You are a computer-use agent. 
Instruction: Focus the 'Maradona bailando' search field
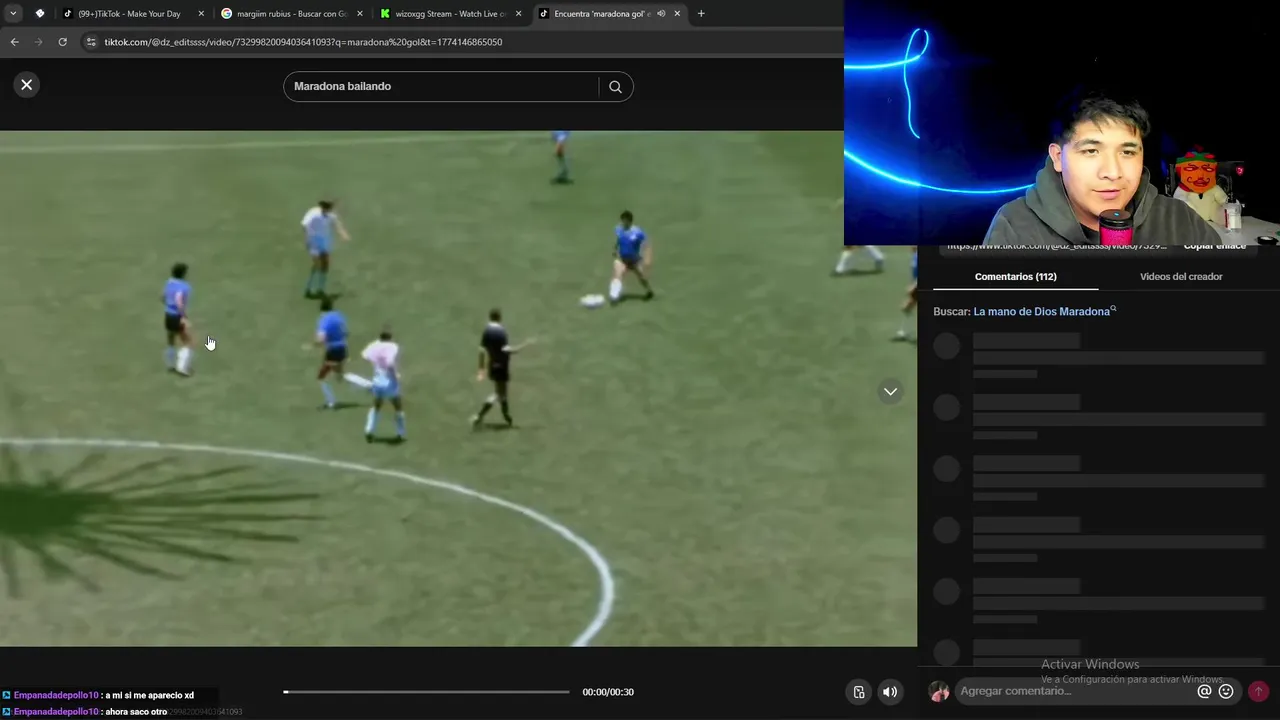(443, 87)
